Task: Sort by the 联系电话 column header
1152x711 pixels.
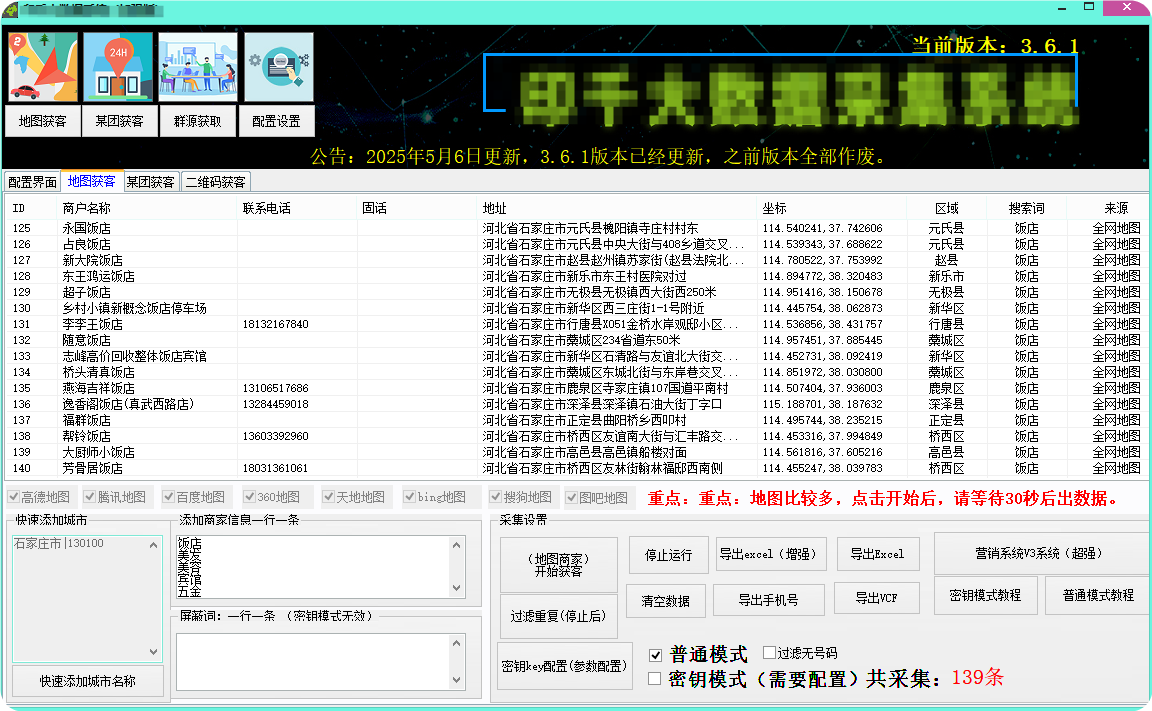Action: click(x=297, y=209)
